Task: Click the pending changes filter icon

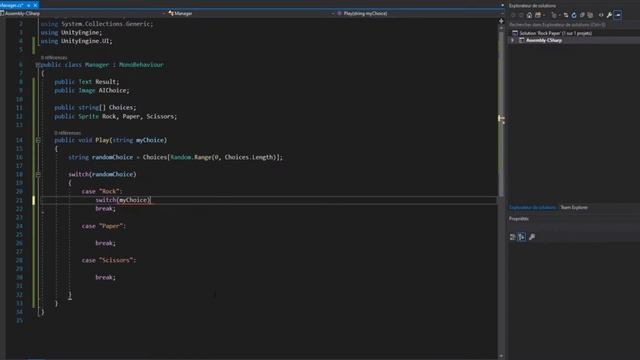Action: (x=554, y=15)
